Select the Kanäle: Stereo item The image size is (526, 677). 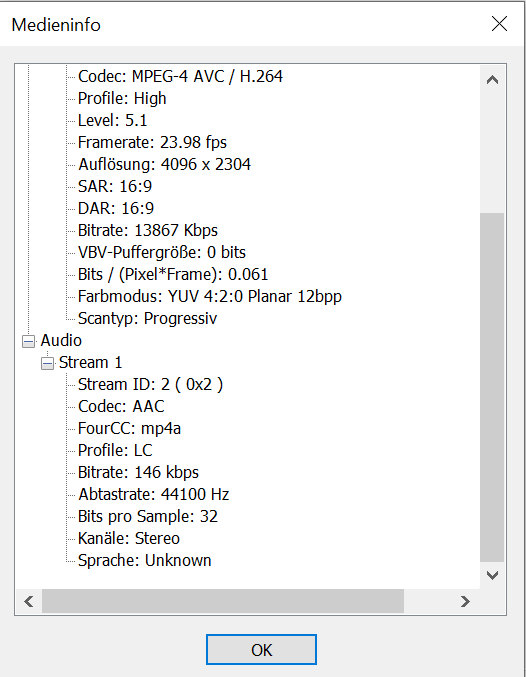click(x=129, y=538)
